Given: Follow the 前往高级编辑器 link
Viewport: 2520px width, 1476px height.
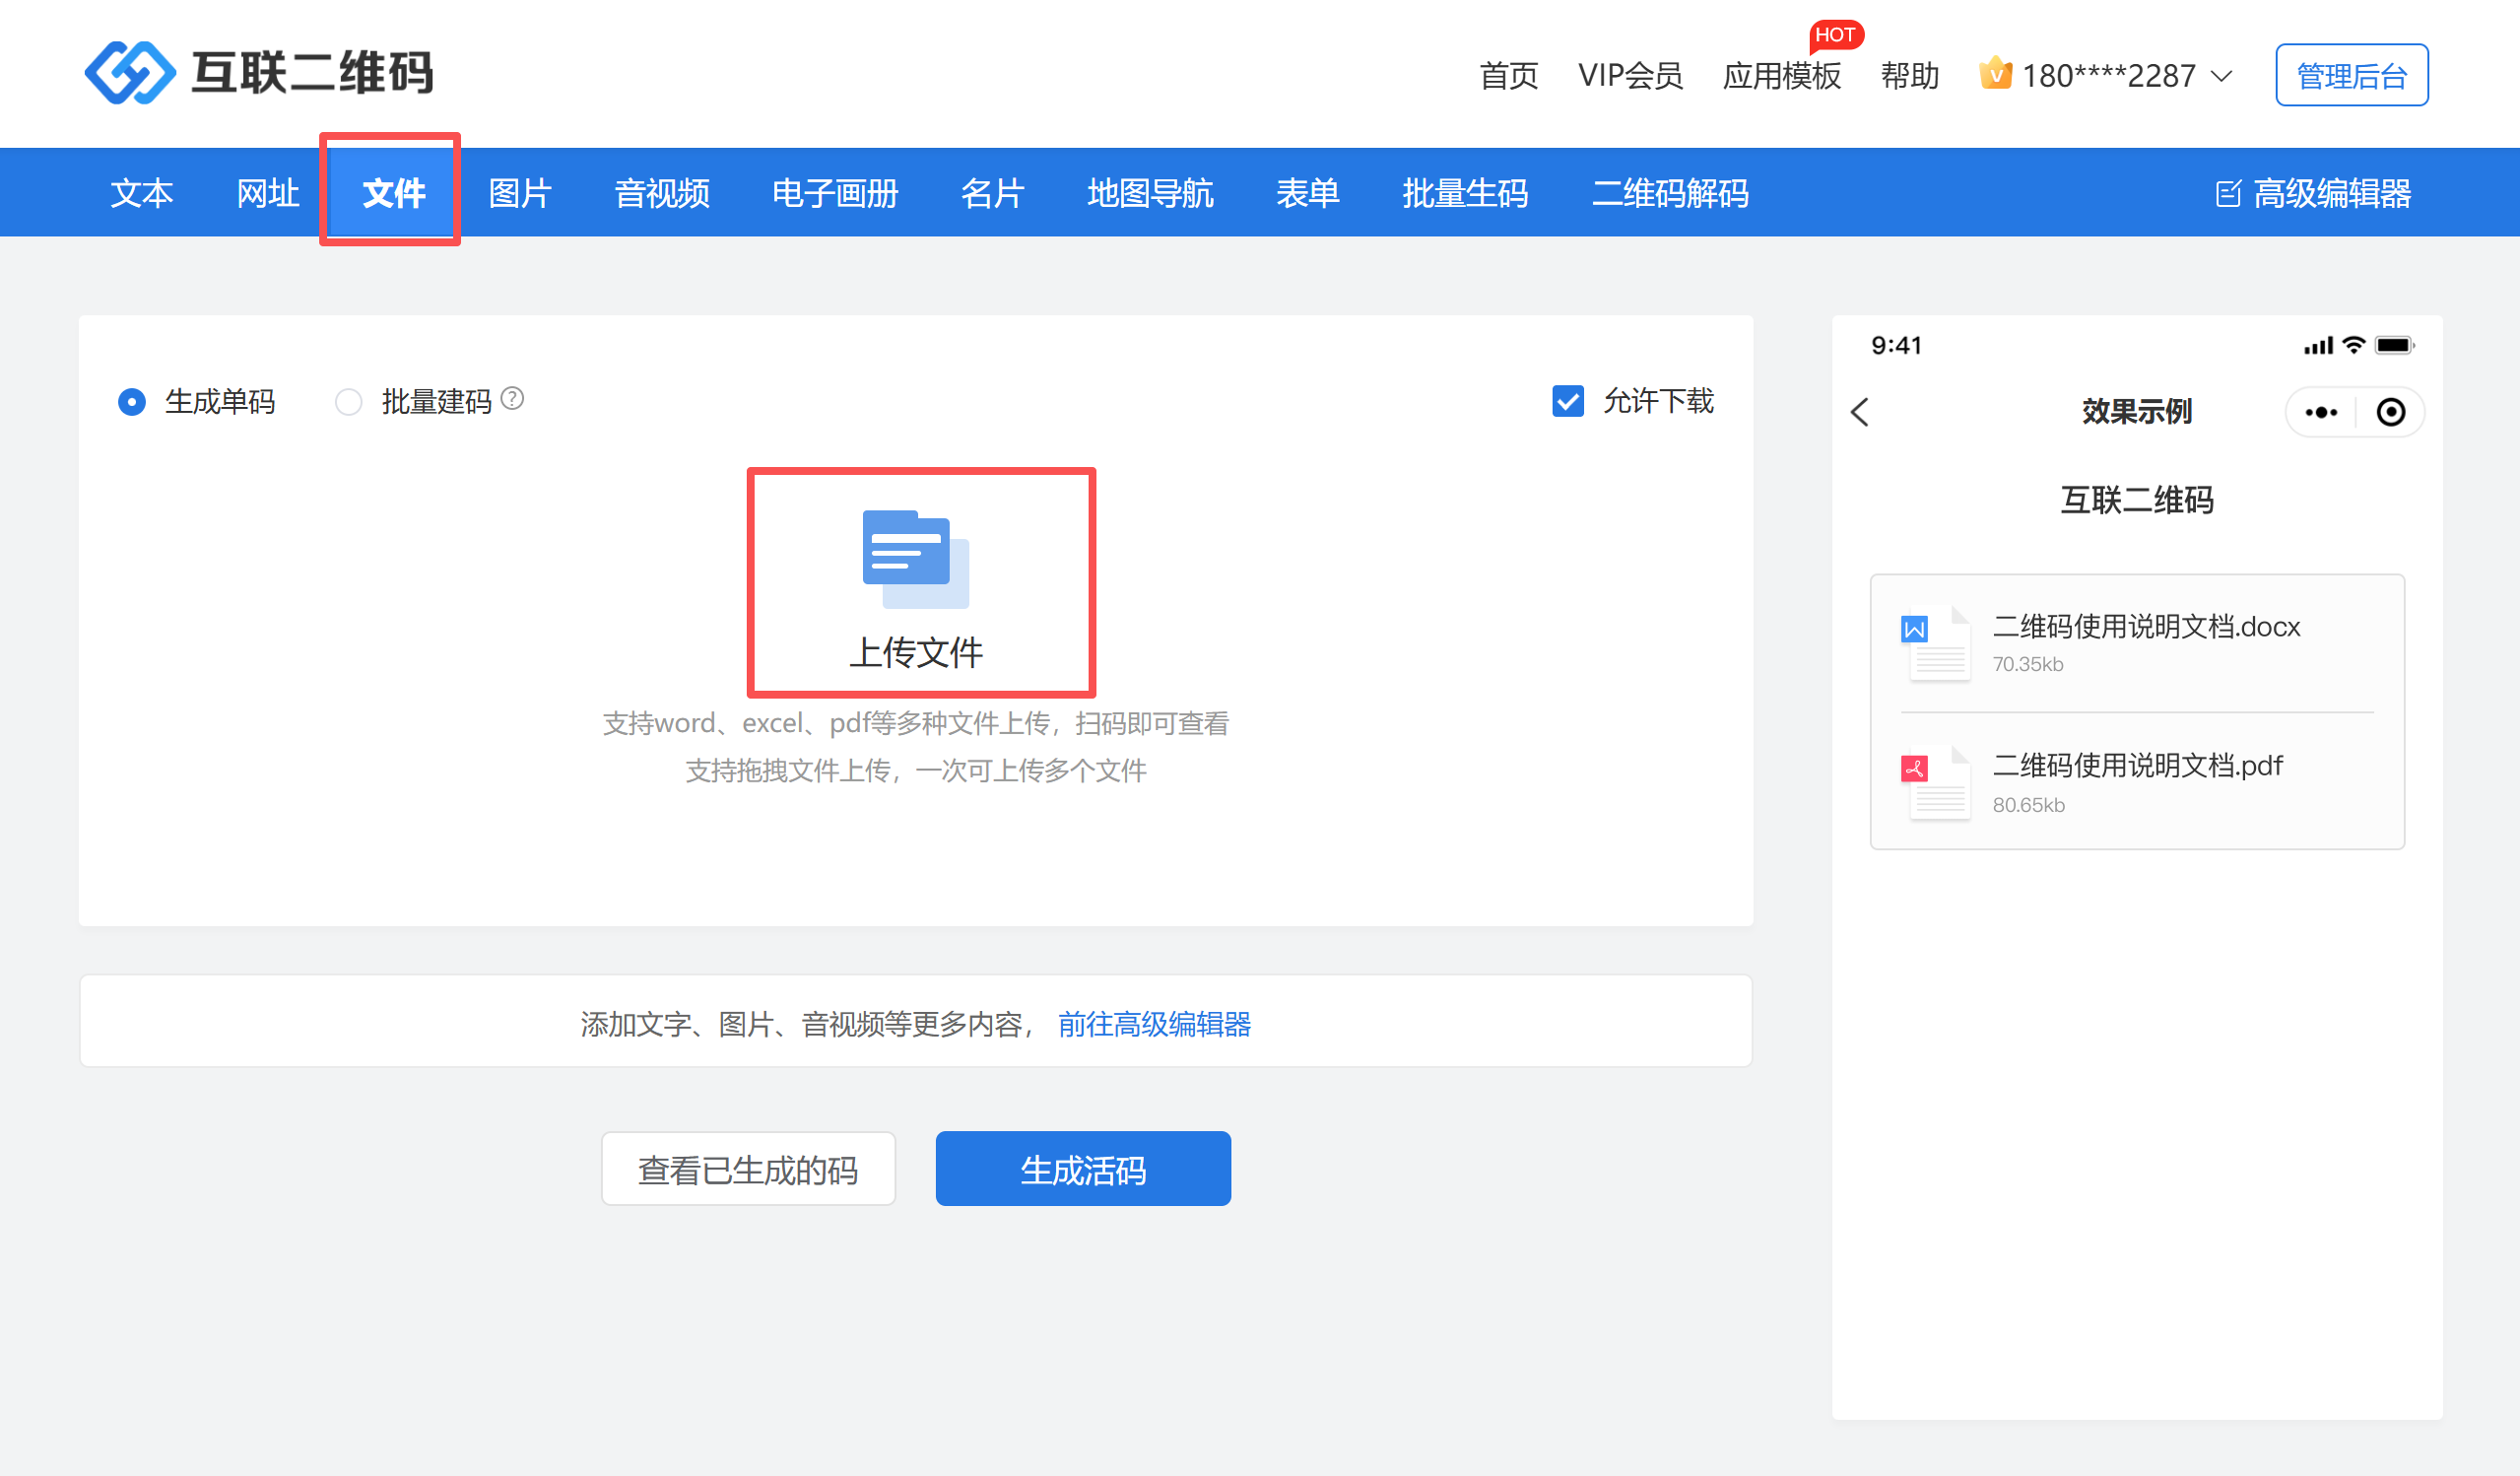Looking at the screenshot, I should [1154, 1024].
